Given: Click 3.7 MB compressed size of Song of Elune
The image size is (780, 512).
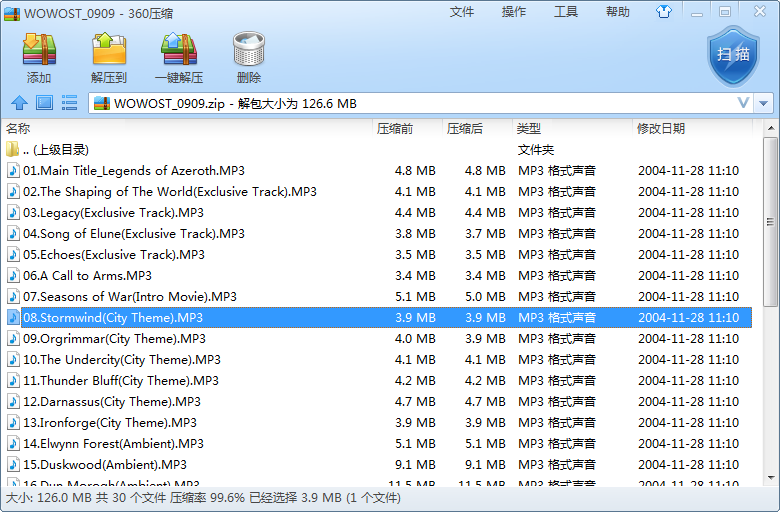Looking at the screenshot, I should 486,233.
